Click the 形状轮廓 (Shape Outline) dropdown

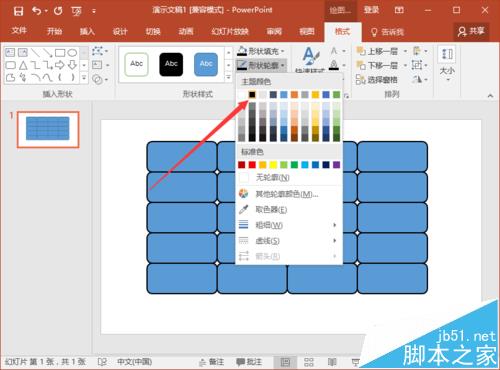coord(261,65)
